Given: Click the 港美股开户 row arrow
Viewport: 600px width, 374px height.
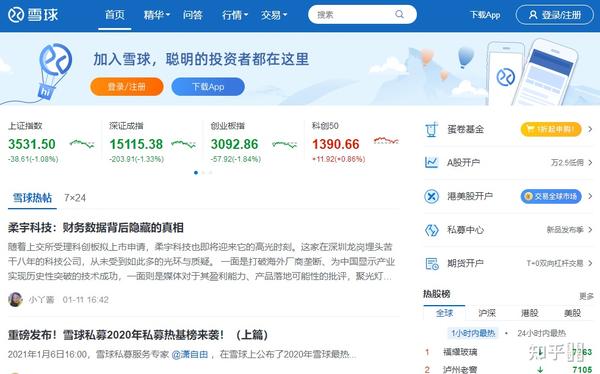Looking at the screenshot, I should coord(590,196).
